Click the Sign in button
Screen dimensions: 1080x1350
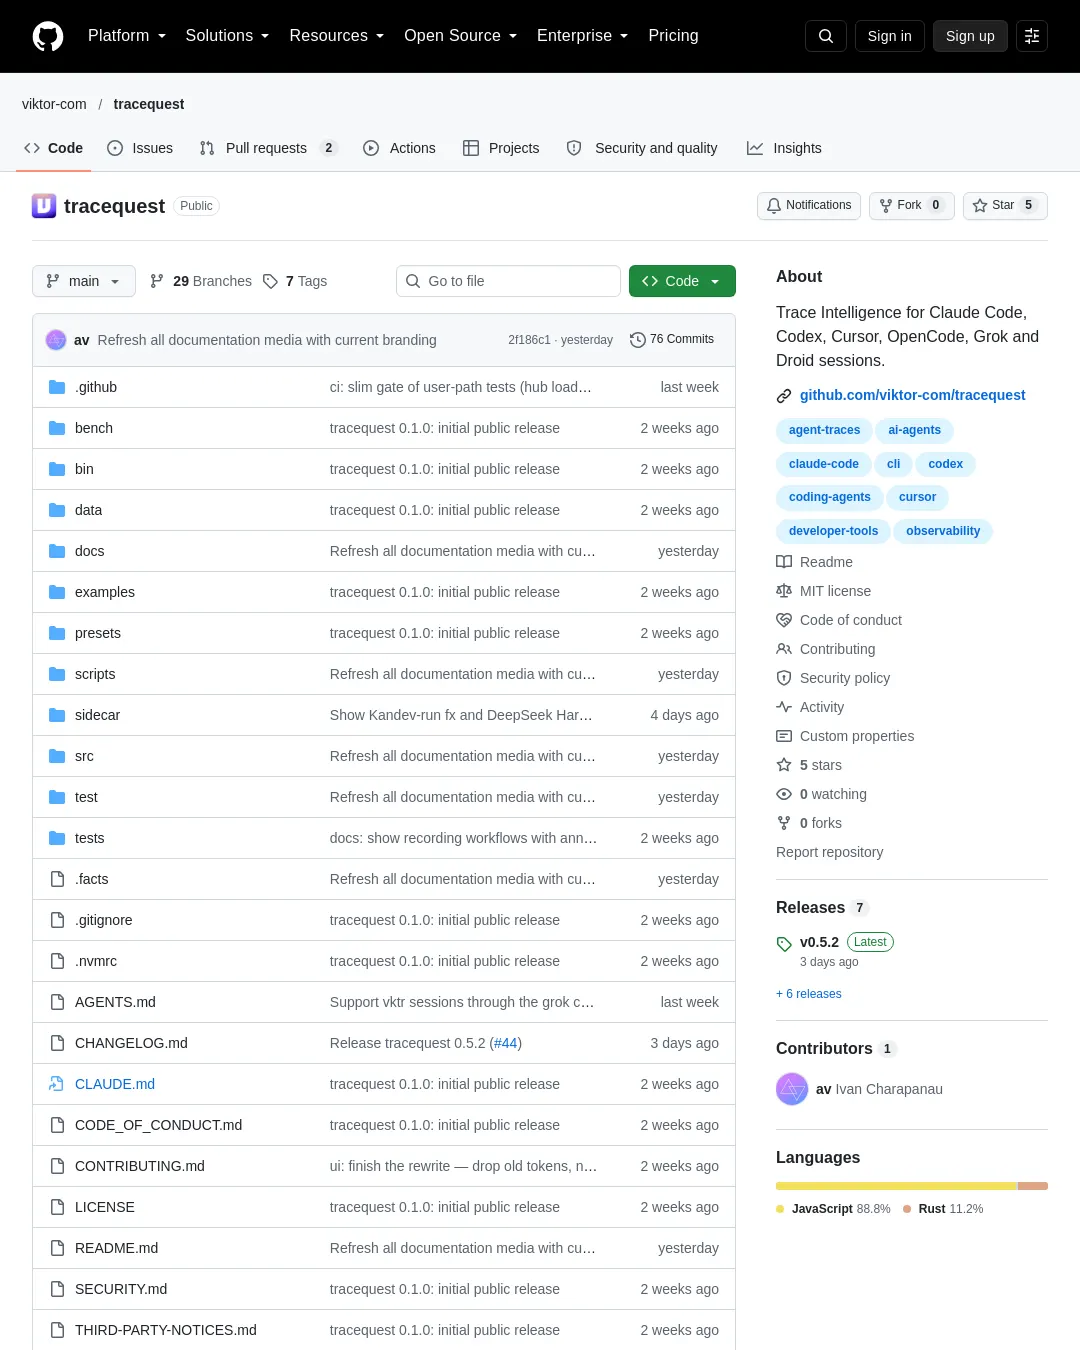(x=890, y=36)
